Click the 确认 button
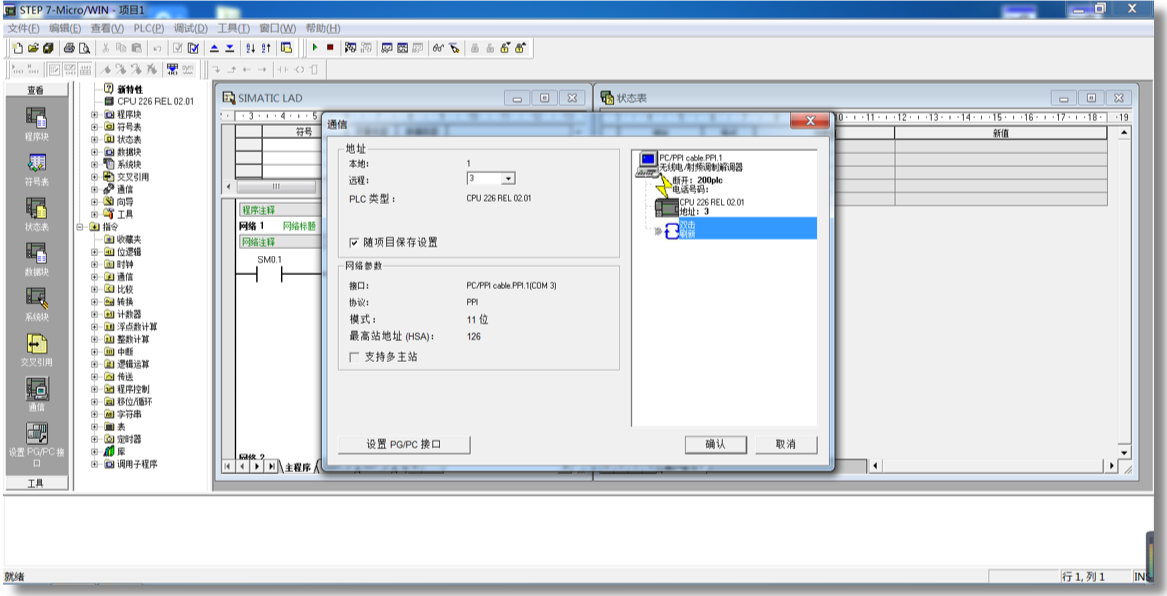 pos(715,444)
